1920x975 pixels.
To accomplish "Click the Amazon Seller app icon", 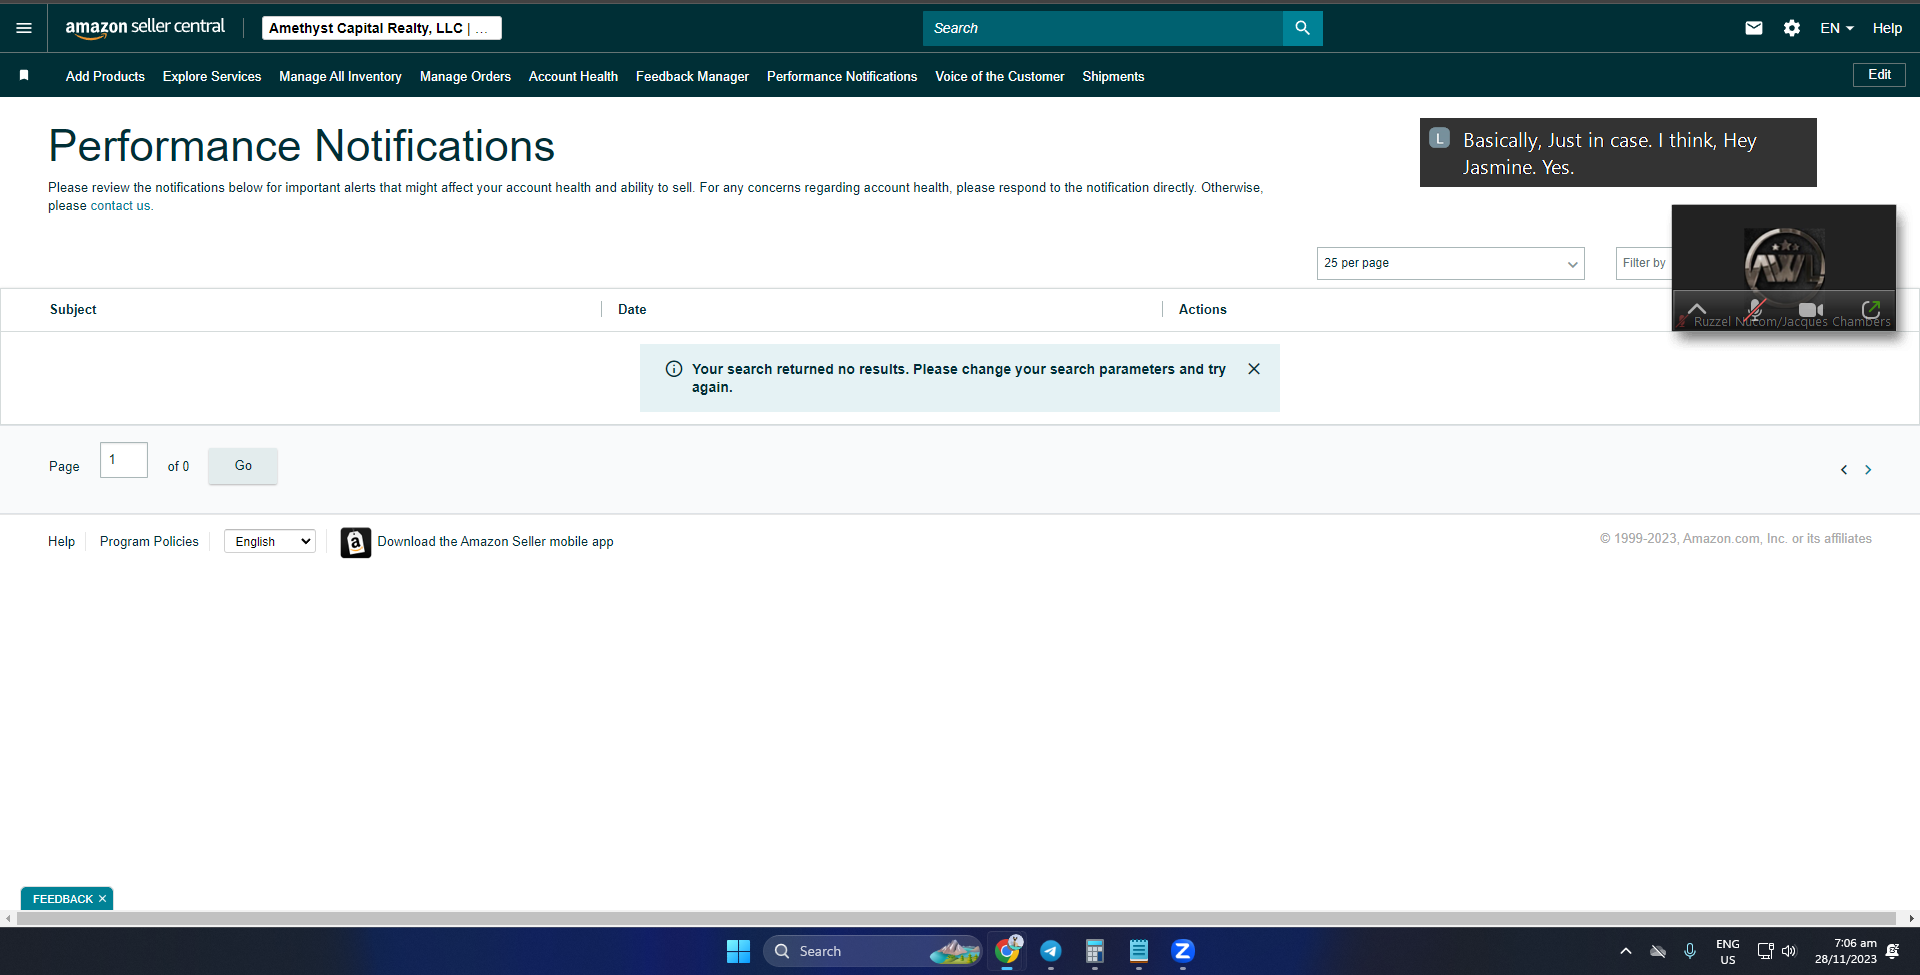I will [356, 542].
